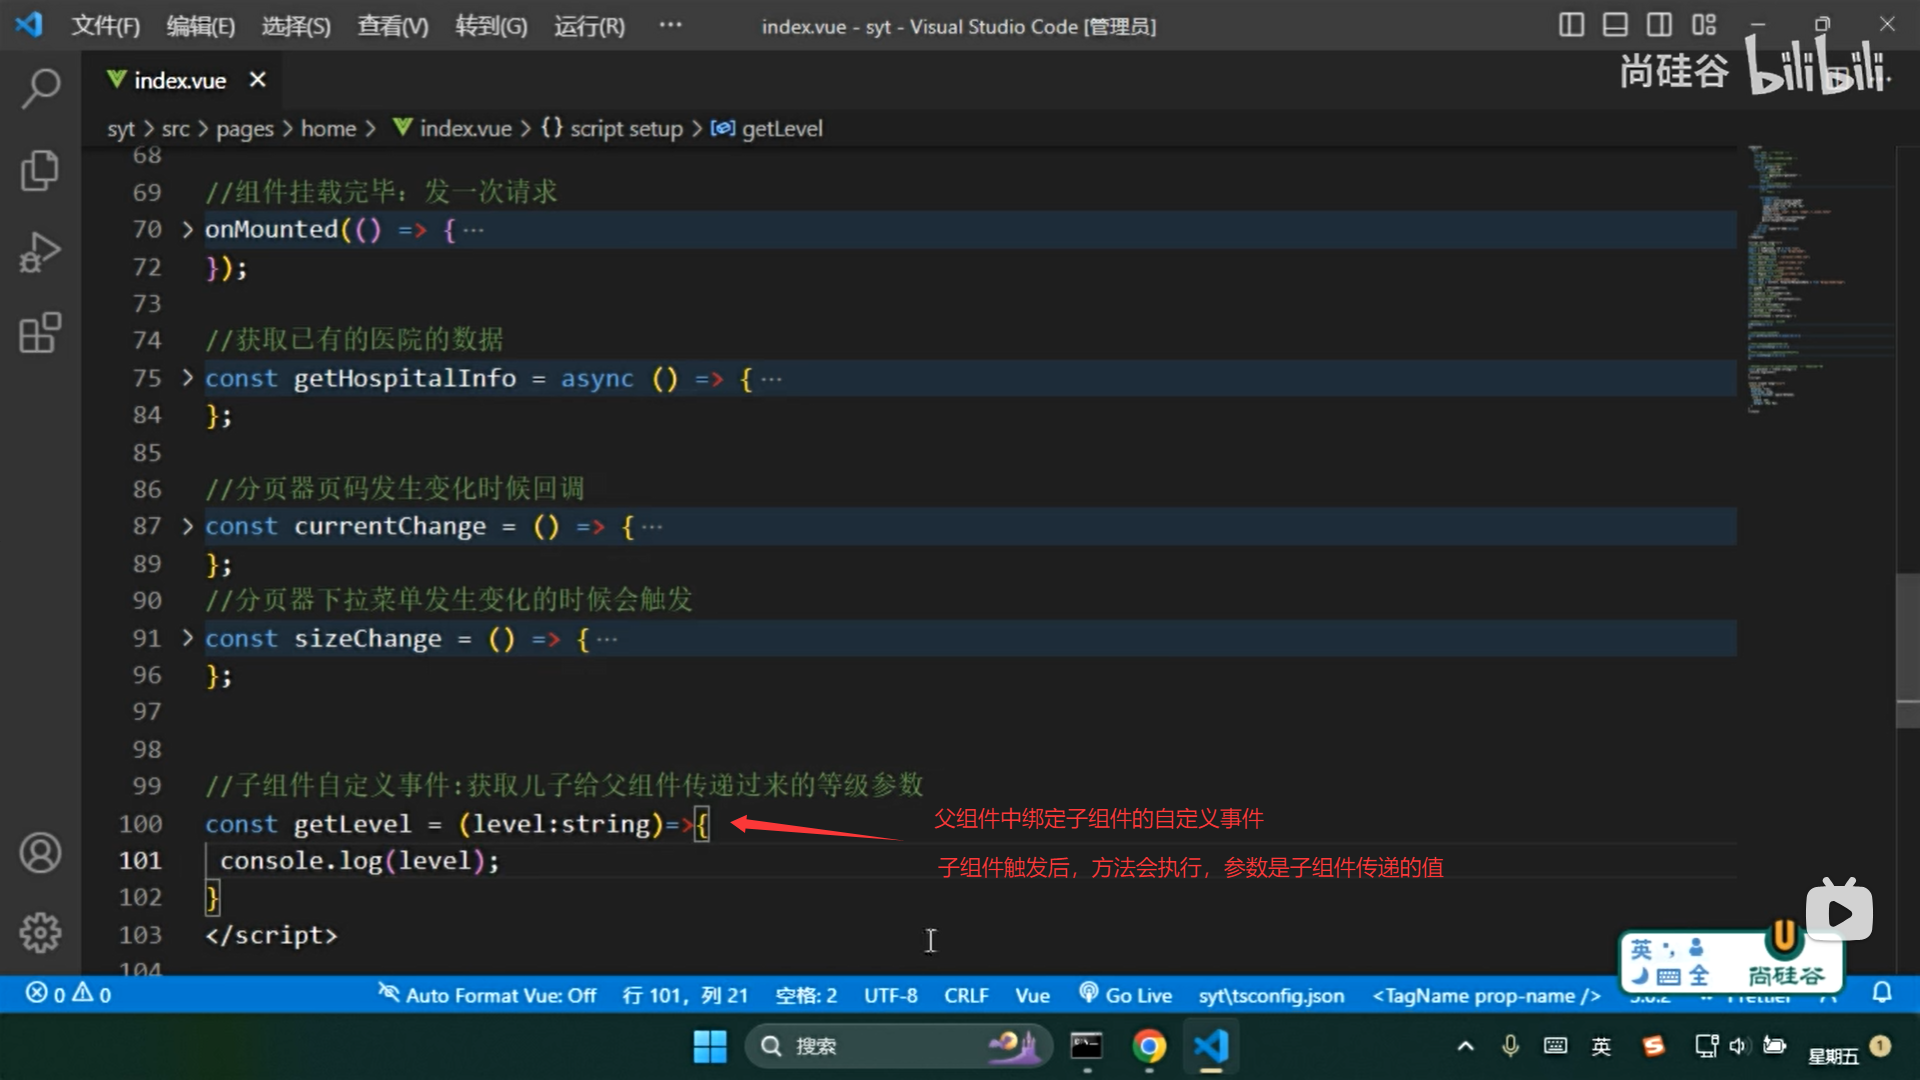Open the Search view in activity bar
The height and width of the screenshot is (1080, 1920).
pos(40,89)
